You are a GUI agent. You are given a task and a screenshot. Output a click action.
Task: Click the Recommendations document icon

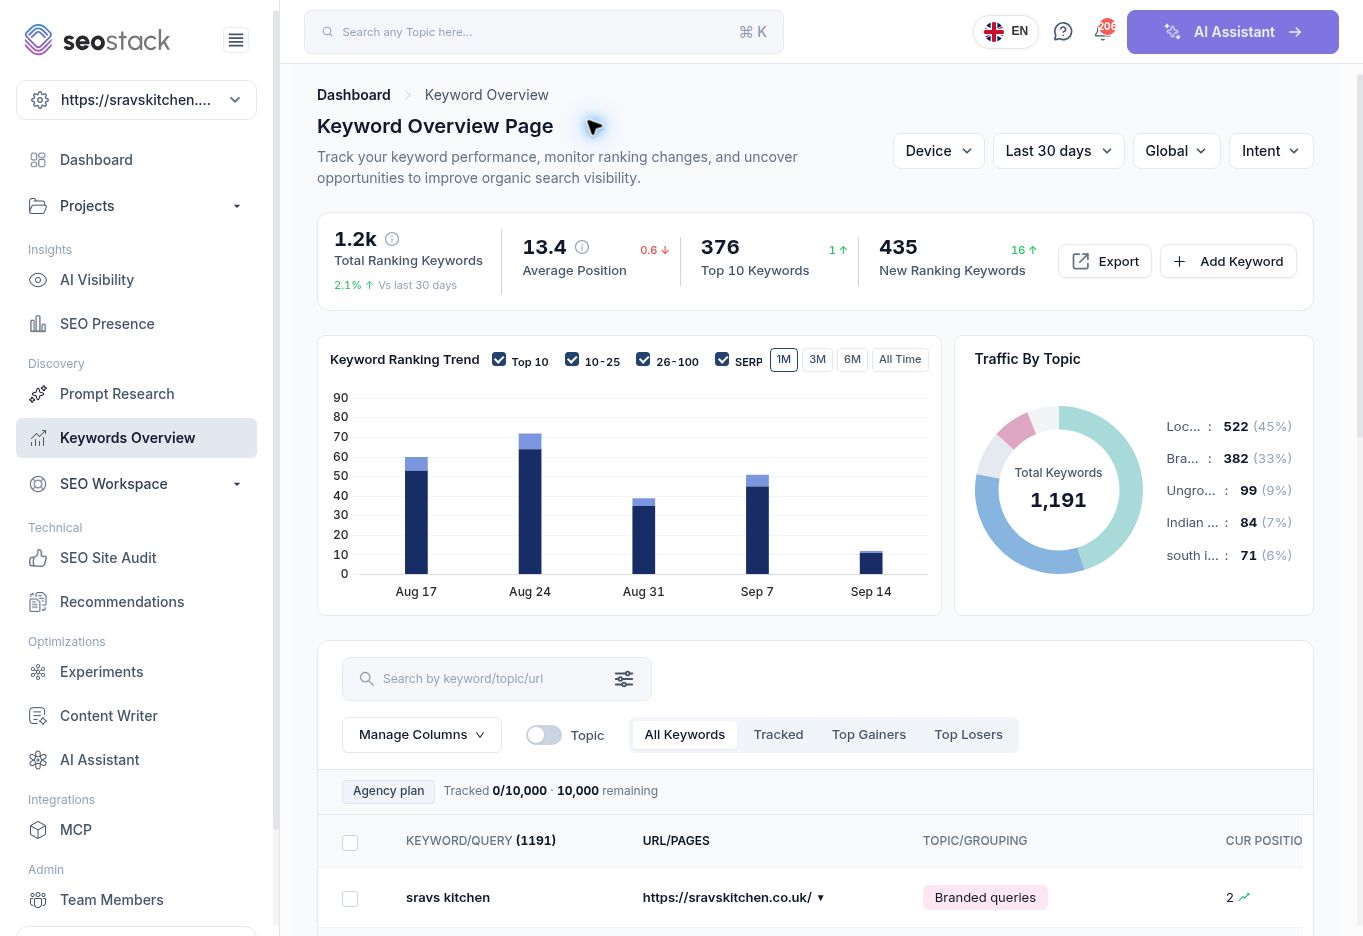(x=38, y=602)
